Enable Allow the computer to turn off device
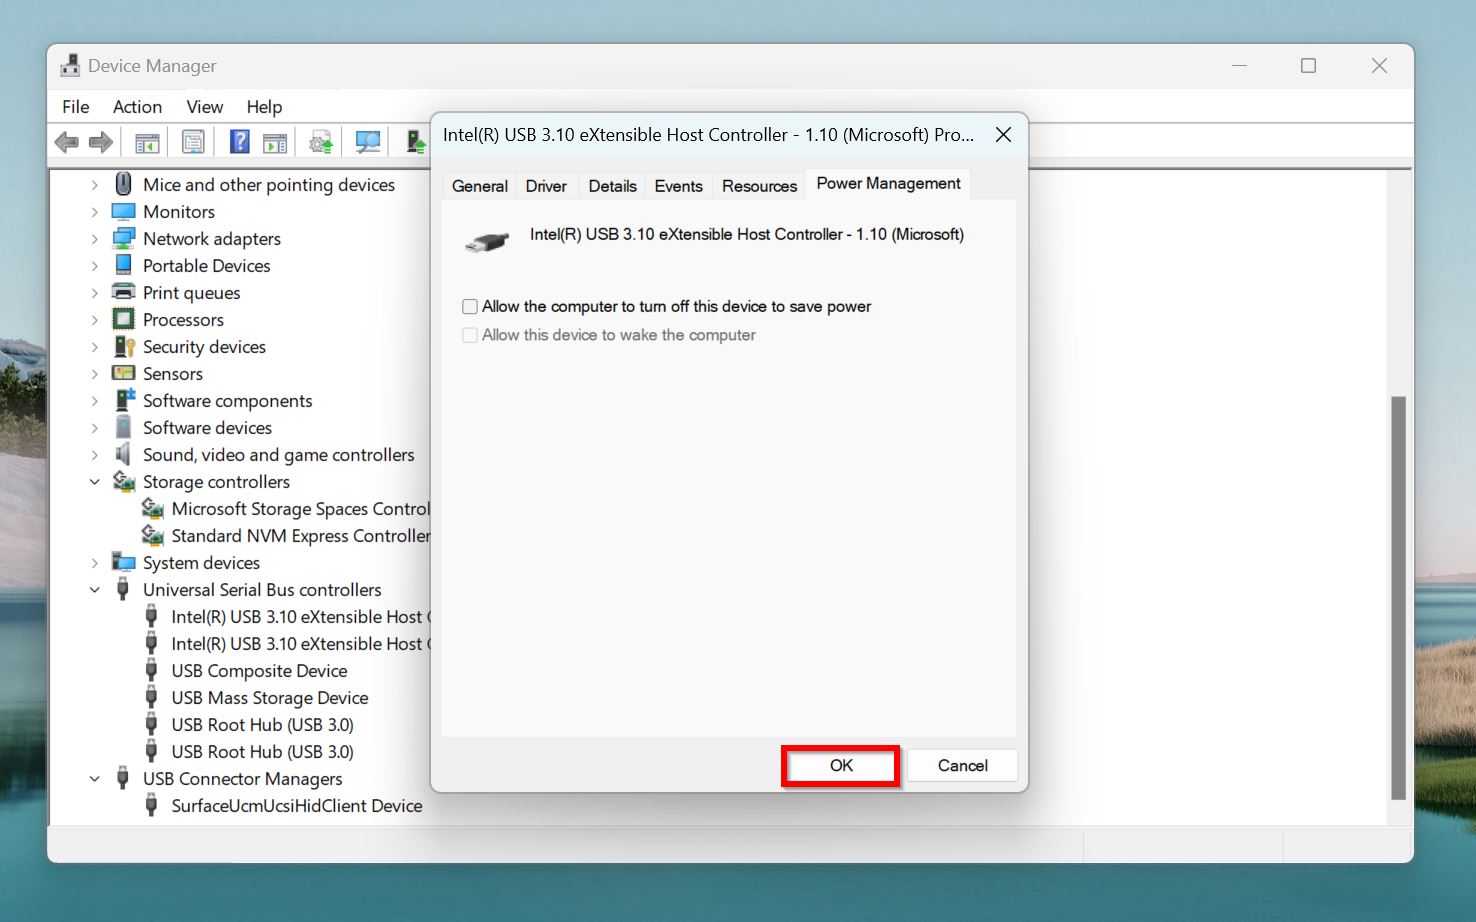1476x922 pixels. (470, 307)
